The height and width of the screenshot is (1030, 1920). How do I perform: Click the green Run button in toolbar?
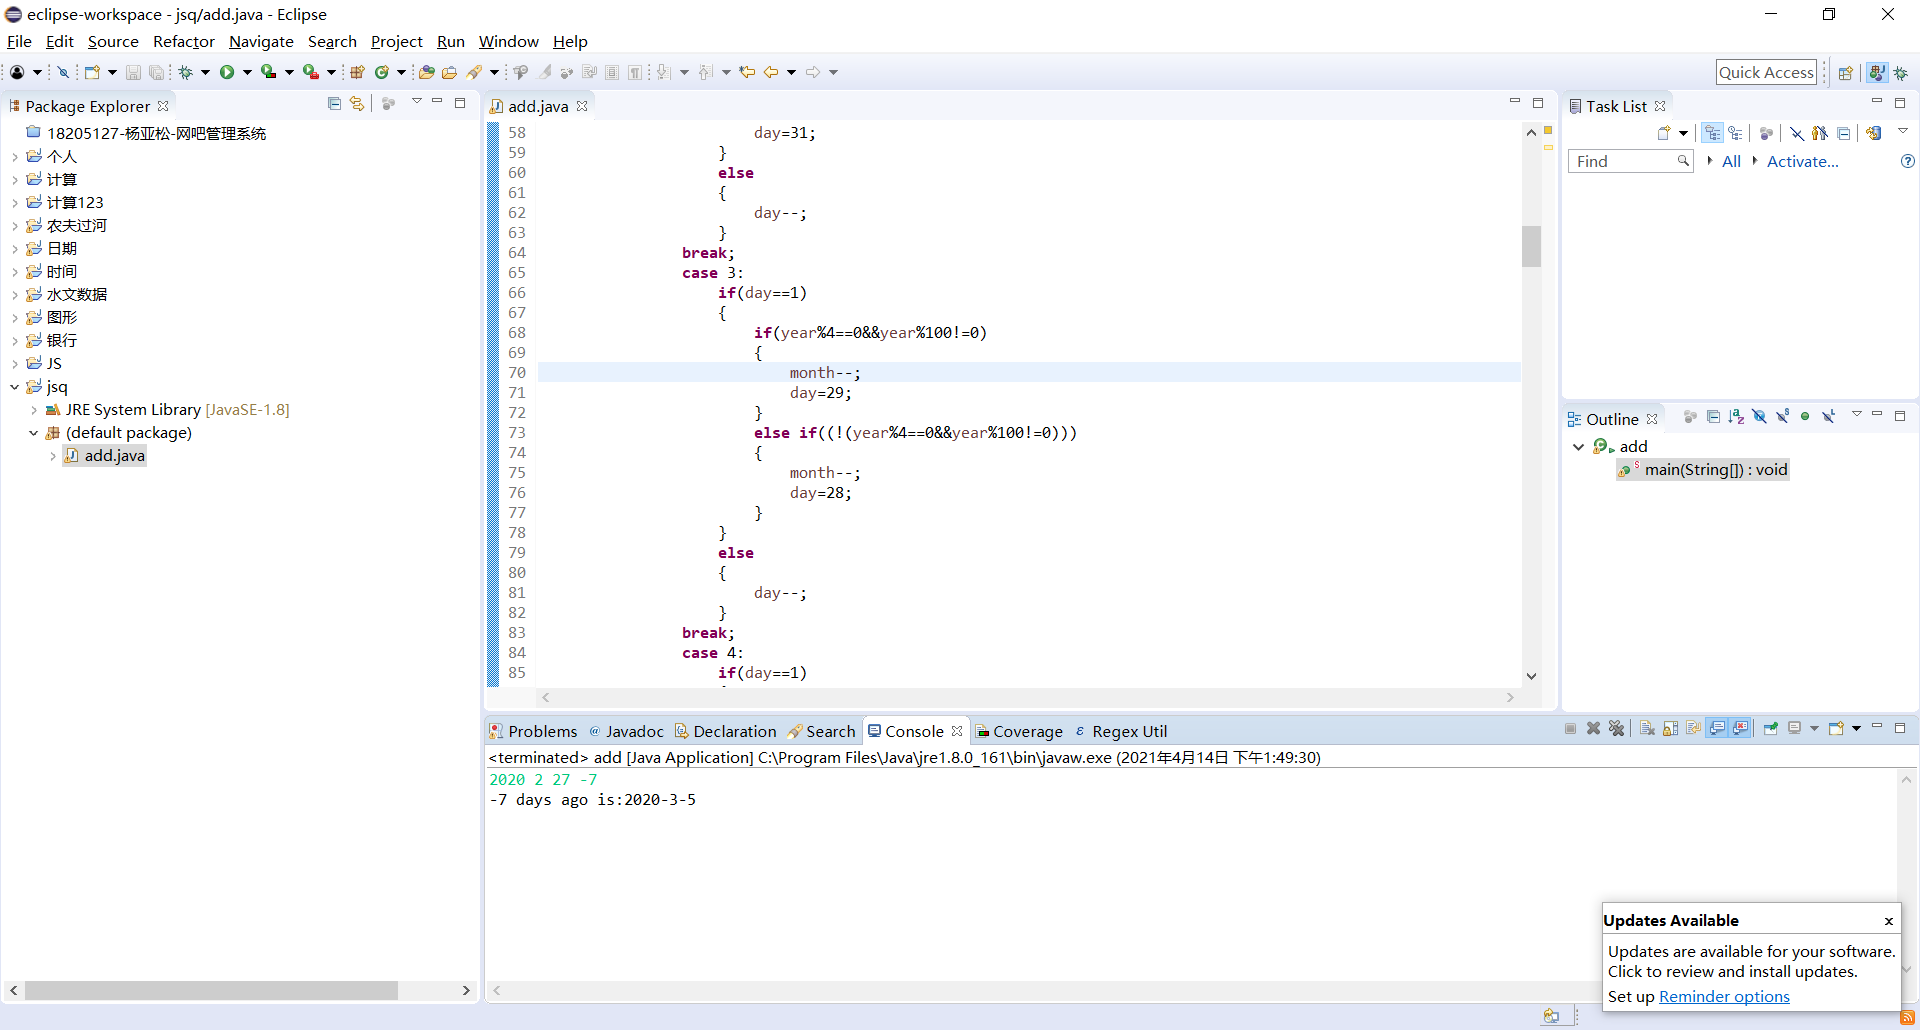coord(227,72)
